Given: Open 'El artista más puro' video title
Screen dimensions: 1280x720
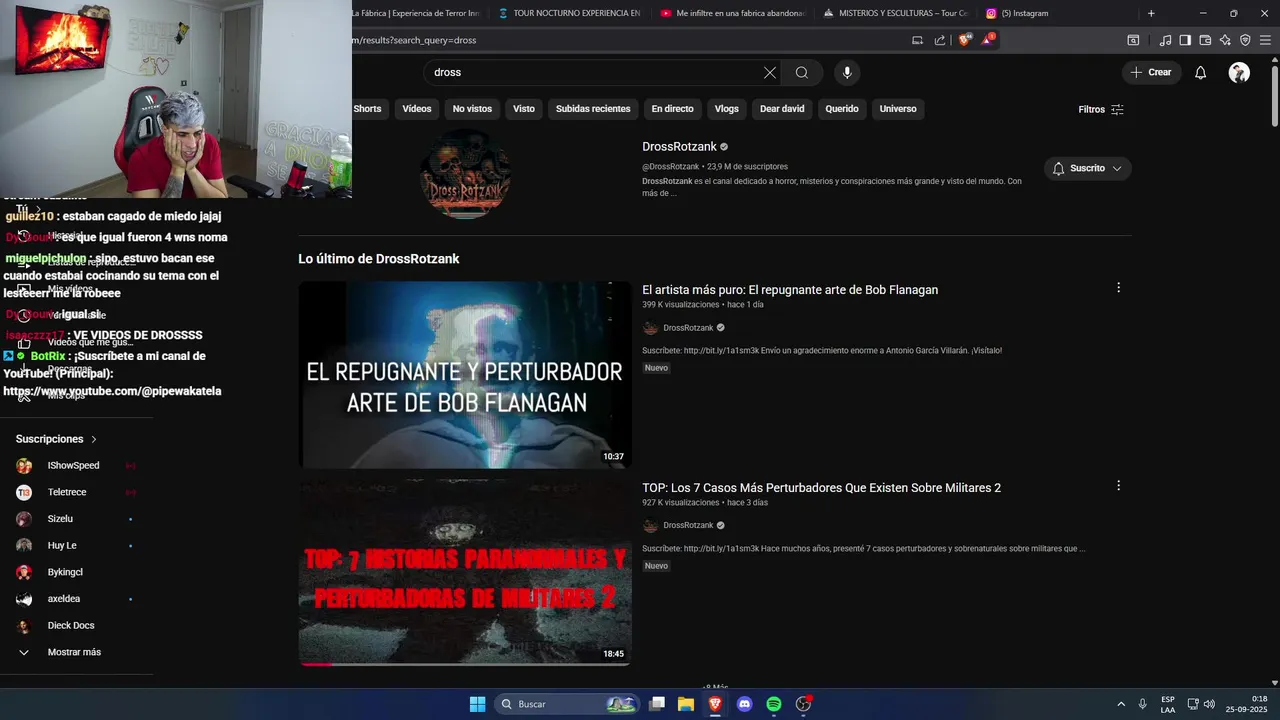Looking at the screenshot, I should pyautogui.click(x=790, y=290).
